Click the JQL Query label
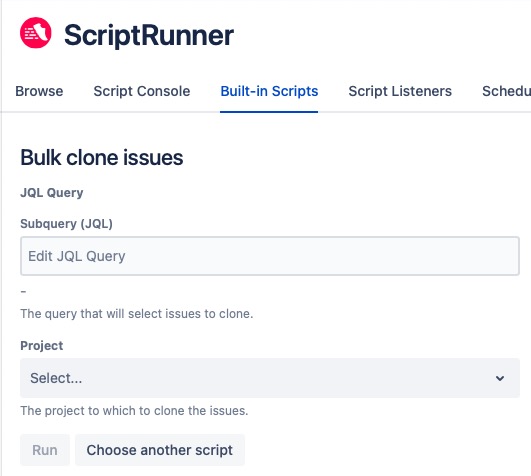Image resolution: width=531 pixels, height=476 pixels. (x=51, y=193)
